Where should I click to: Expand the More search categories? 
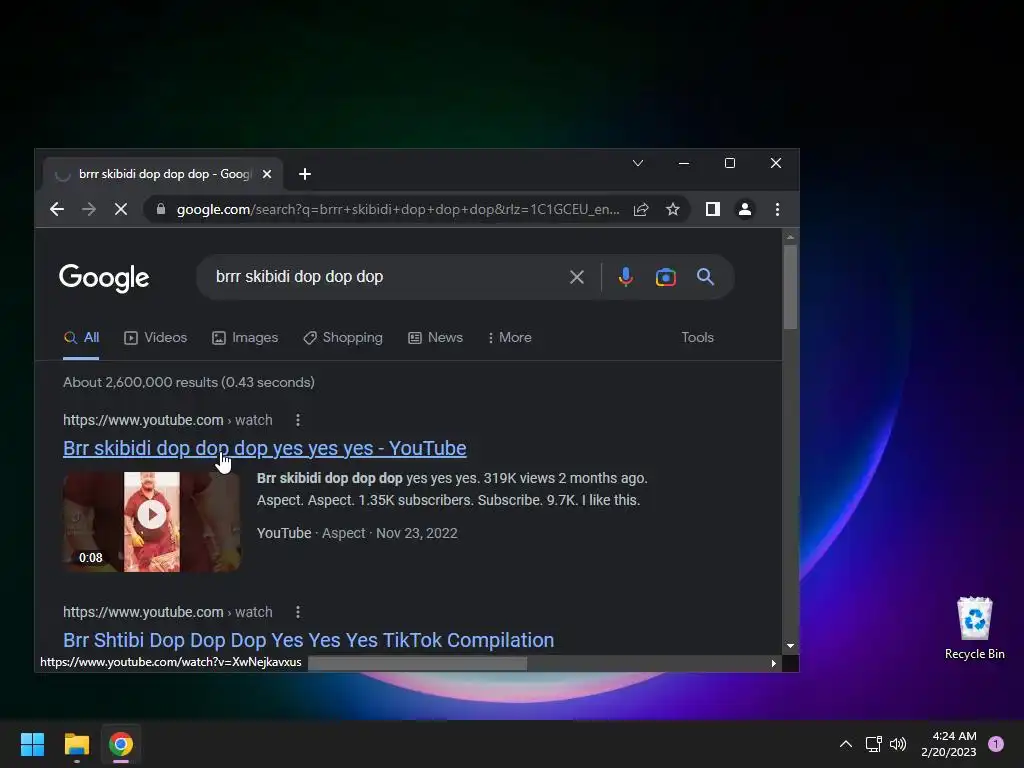(509, 338)
